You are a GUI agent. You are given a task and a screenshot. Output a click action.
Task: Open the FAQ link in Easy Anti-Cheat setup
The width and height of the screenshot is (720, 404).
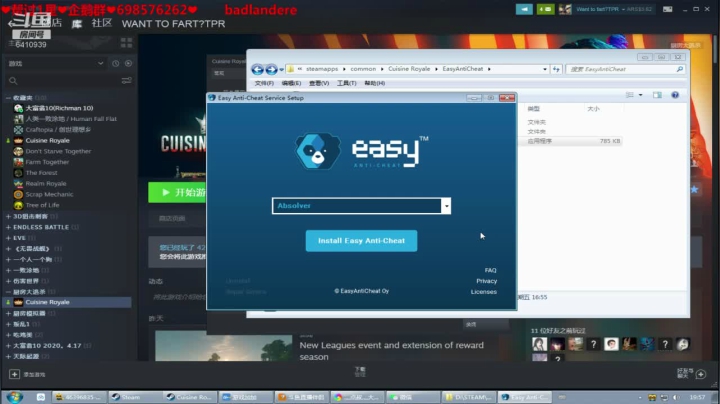coord(490,270)
